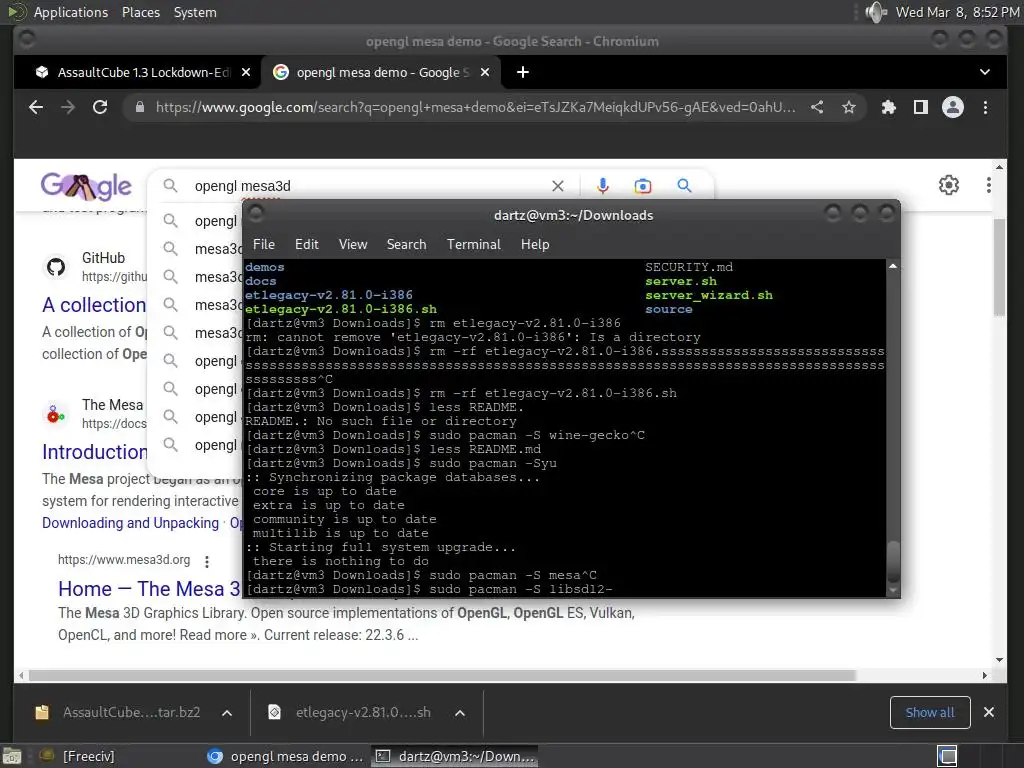This screenshot has width=1024, height=768.
Task: Switch to dartz@vm3 terminal taskbar item
Action: pos(455,756)
